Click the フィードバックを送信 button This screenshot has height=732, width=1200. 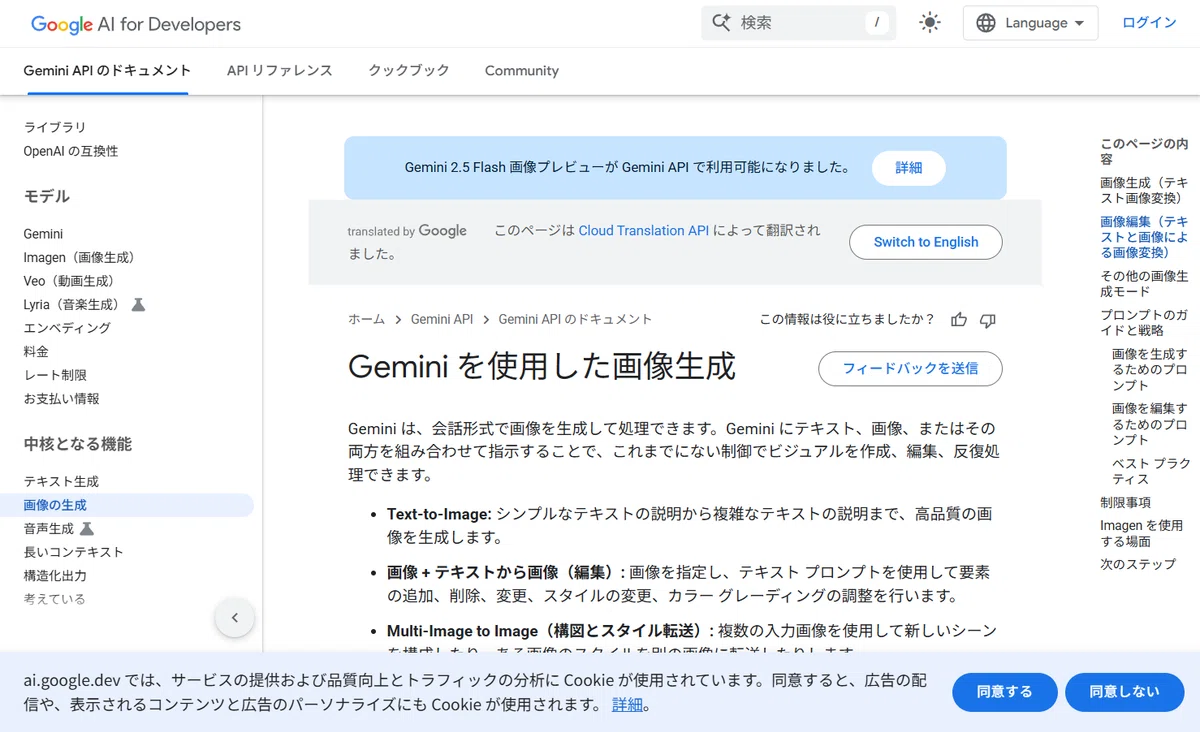[910, 369]
